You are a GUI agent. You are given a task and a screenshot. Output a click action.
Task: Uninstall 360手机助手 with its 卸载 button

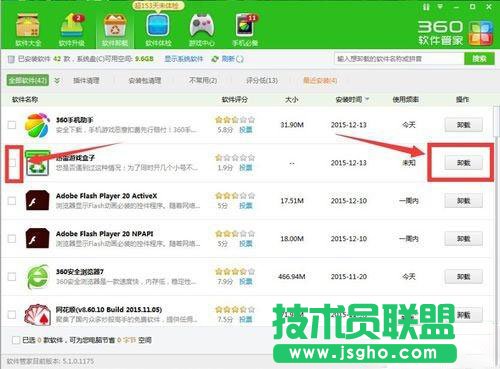[463, 125]
